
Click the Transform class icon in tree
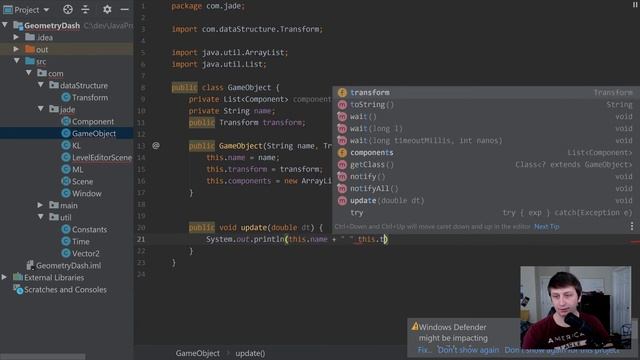click(x=66, y=97)
